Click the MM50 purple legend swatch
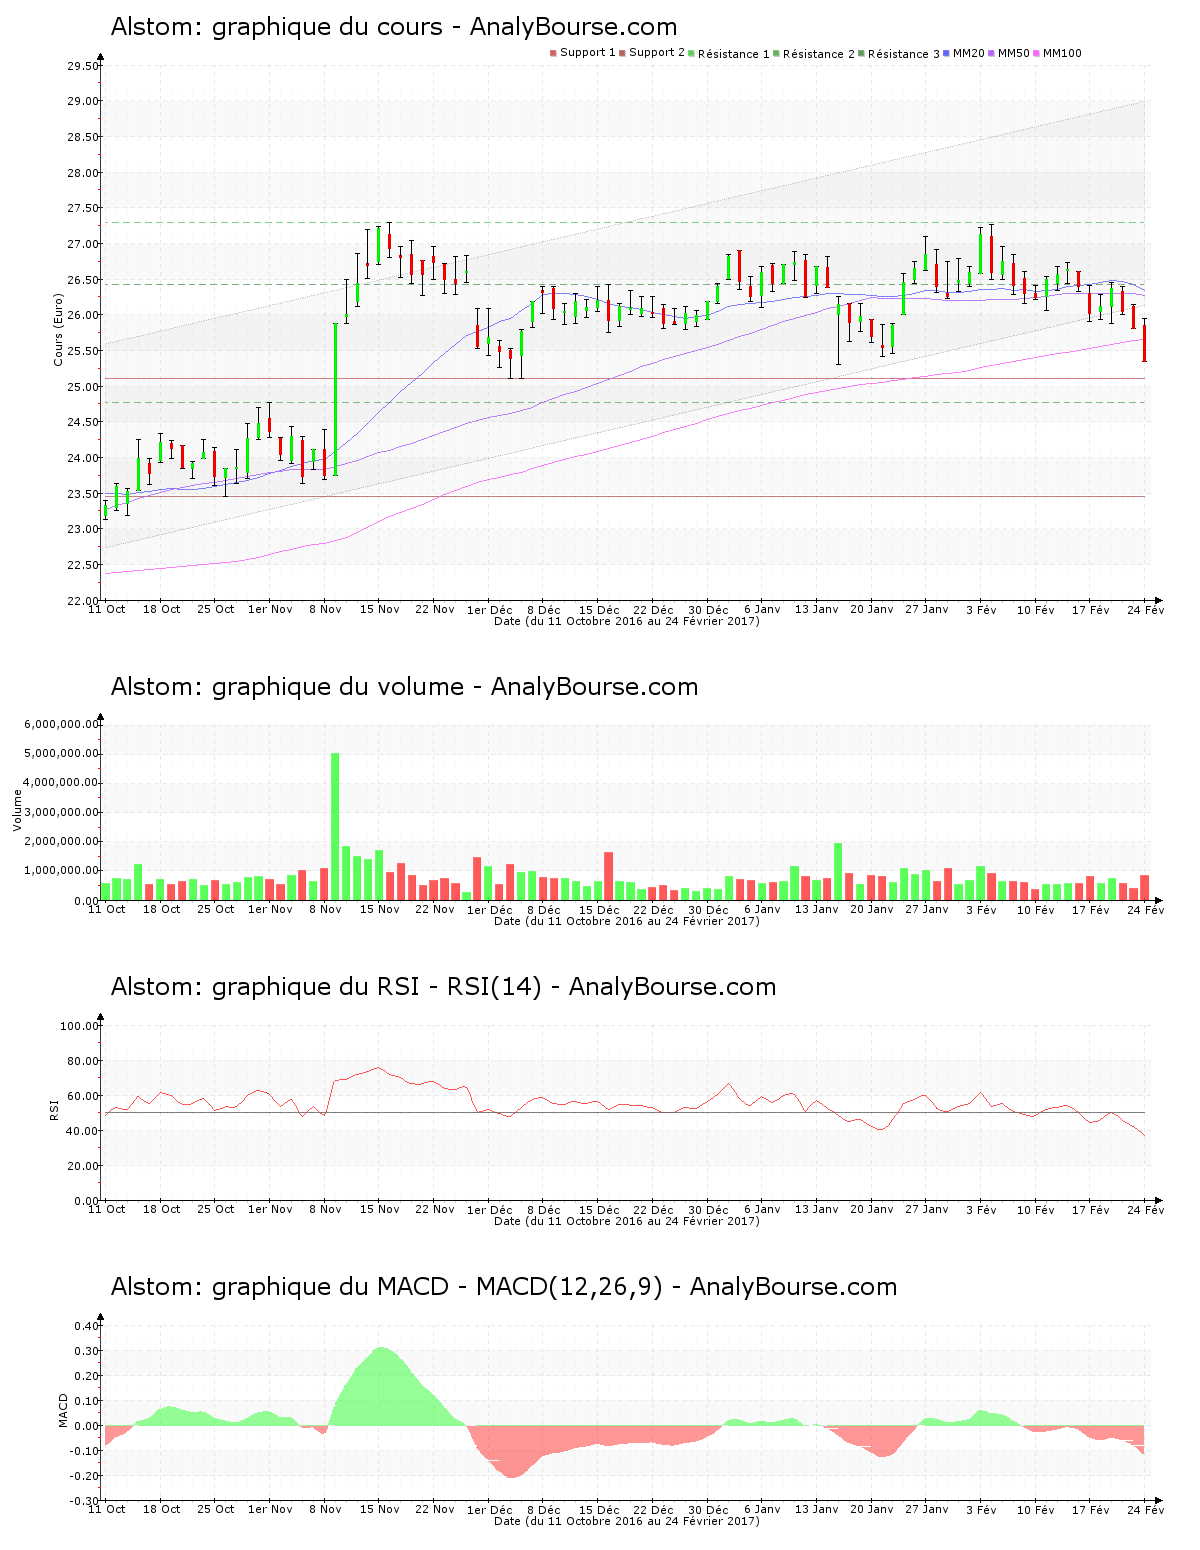1200x1550 pixels. pyautogui.click(x=991, y=53)
